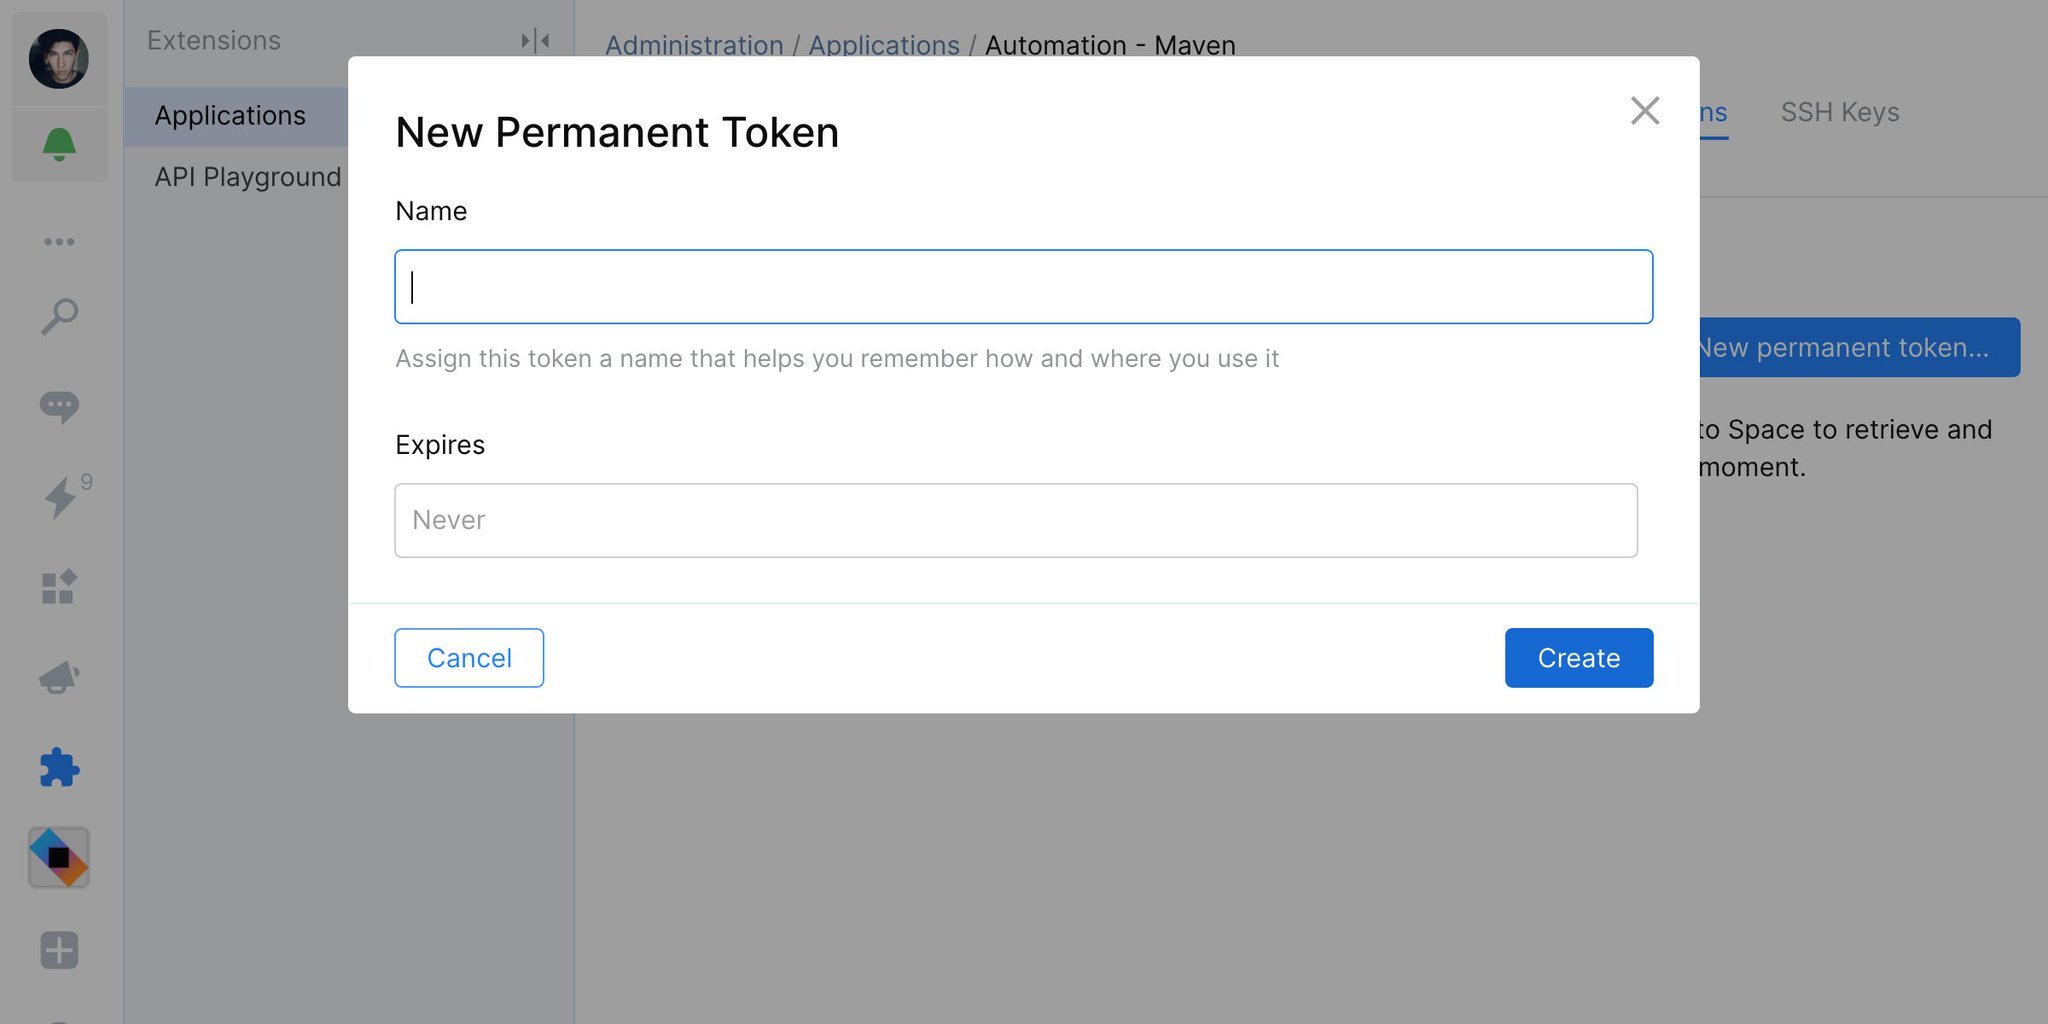The height and width of the screenshot is (1024, 2048).
Task: Cancel the New Permanent Token dialog
Action: 468,657
